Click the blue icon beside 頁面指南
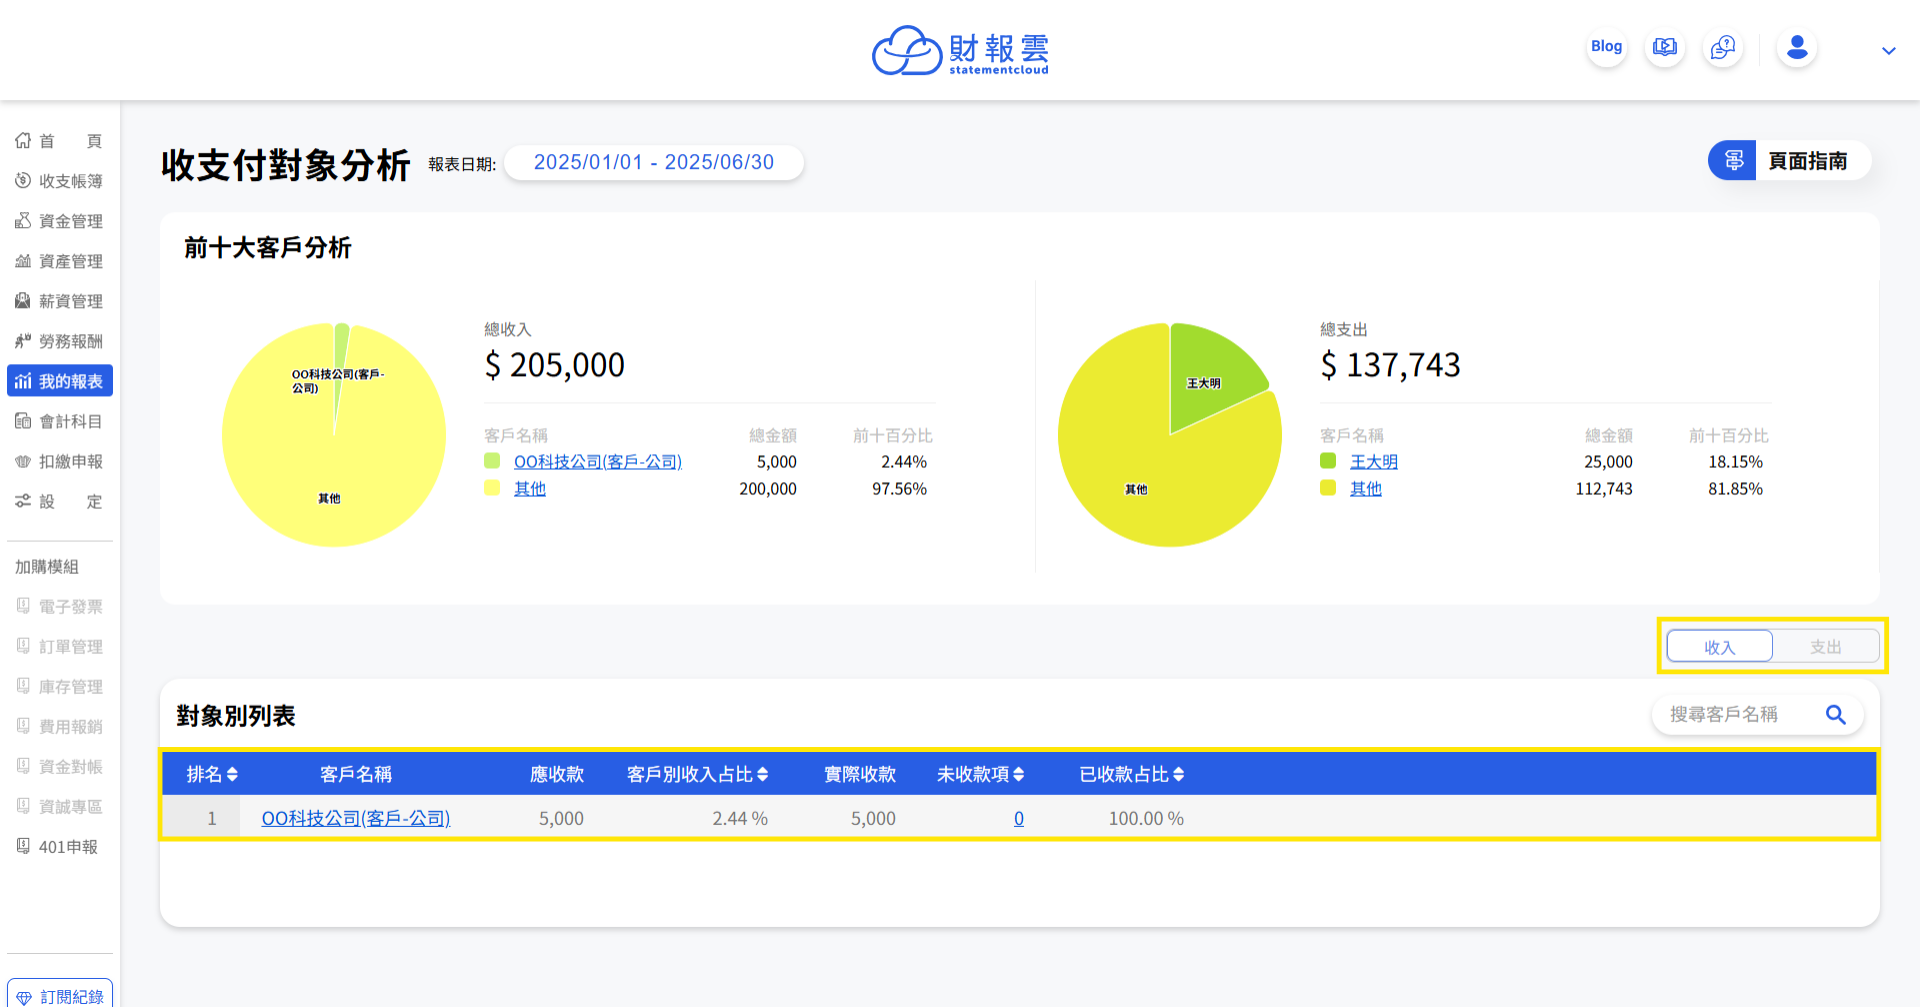Image resolution: width=1920 pixels, height=1007 pixels. pyautogui.click(x=1733, y=161)
